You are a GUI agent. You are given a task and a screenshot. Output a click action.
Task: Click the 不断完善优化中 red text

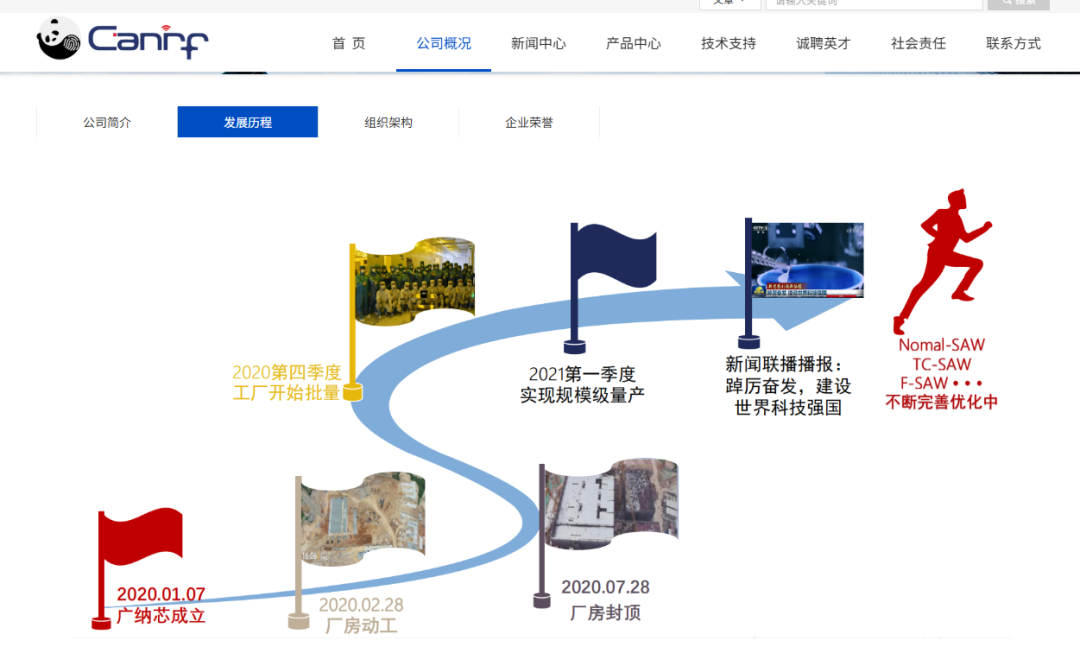click(x=942, y=402)
